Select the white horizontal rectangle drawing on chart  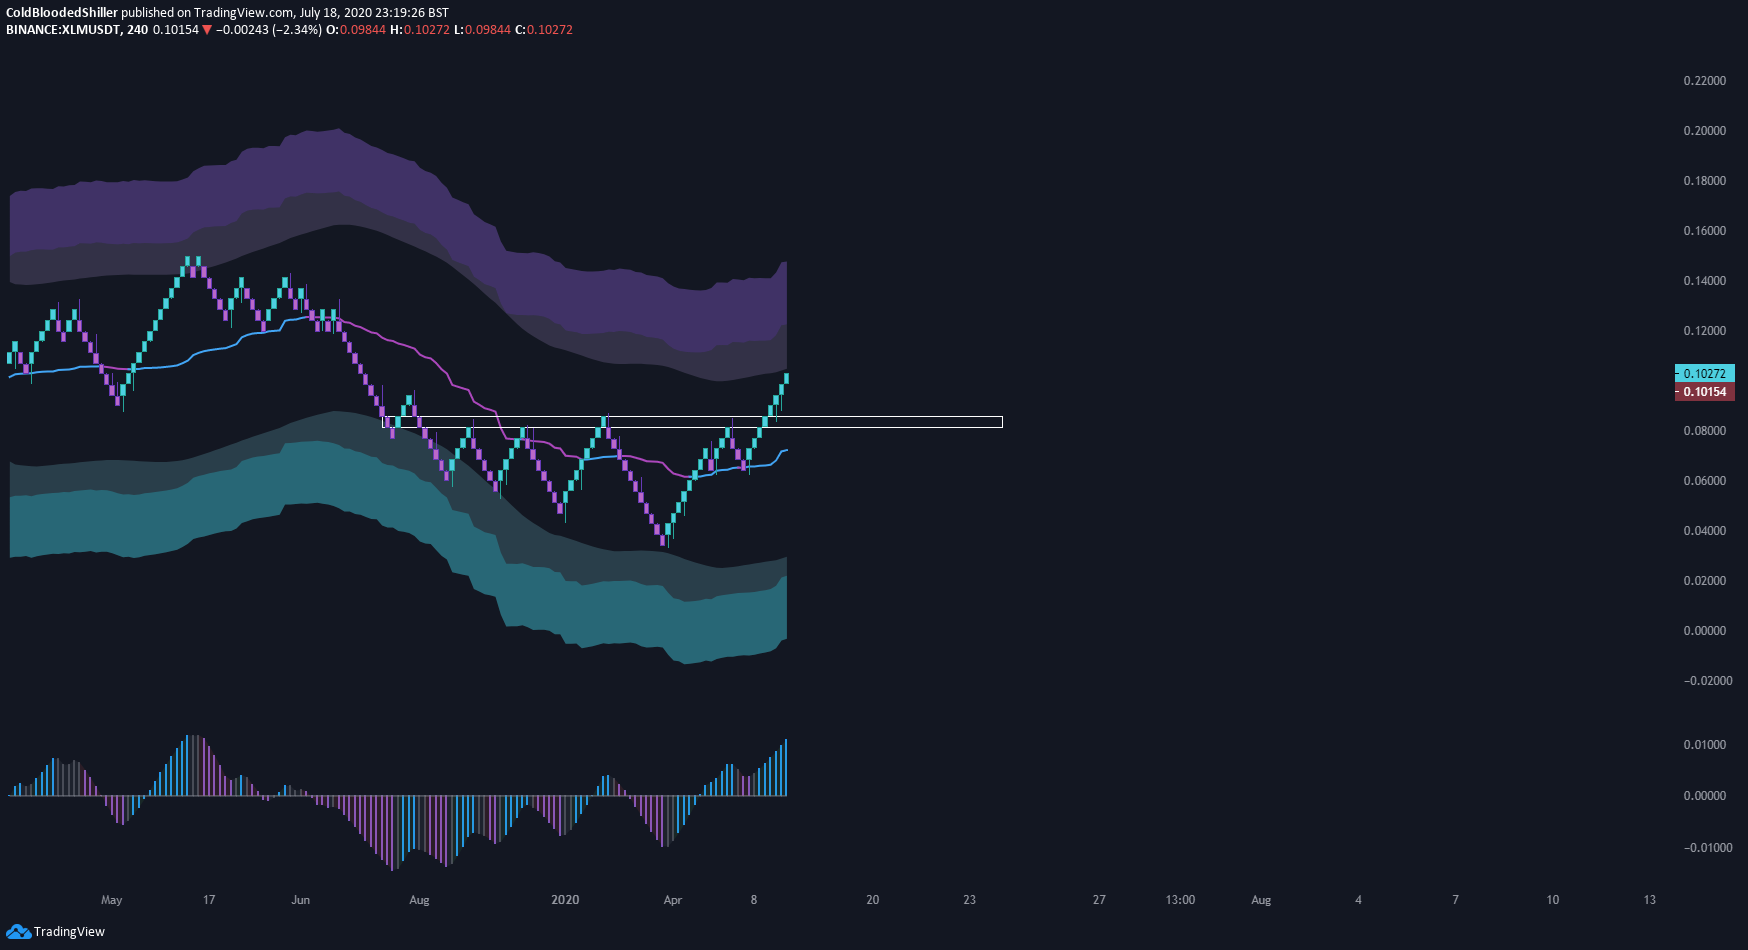click(693, 422)
